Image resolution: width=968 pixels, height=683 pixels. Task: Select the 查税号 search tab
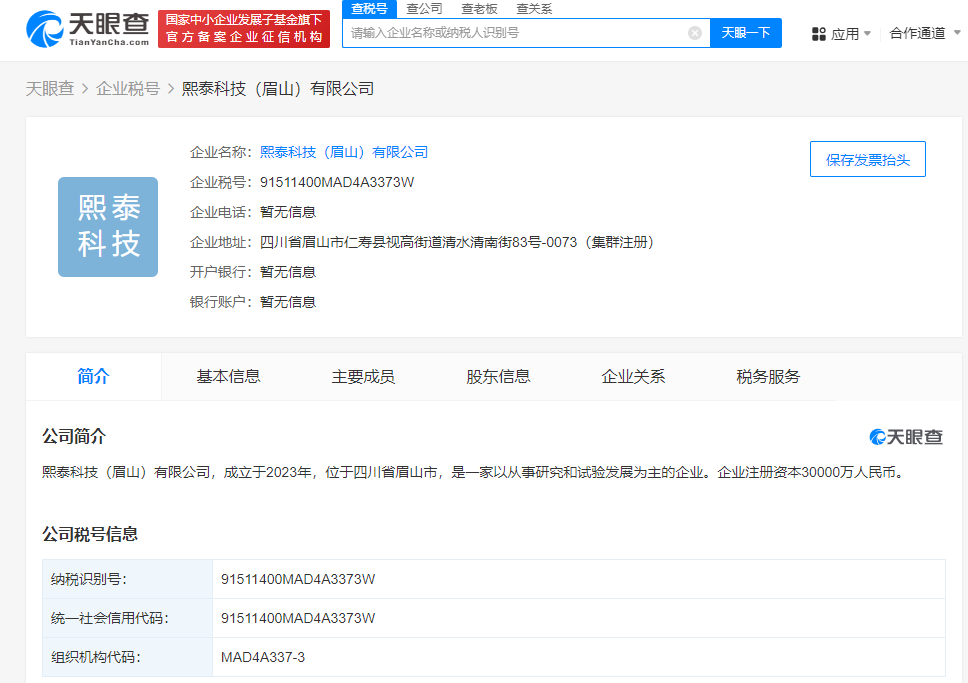click(x=369, y=9)
